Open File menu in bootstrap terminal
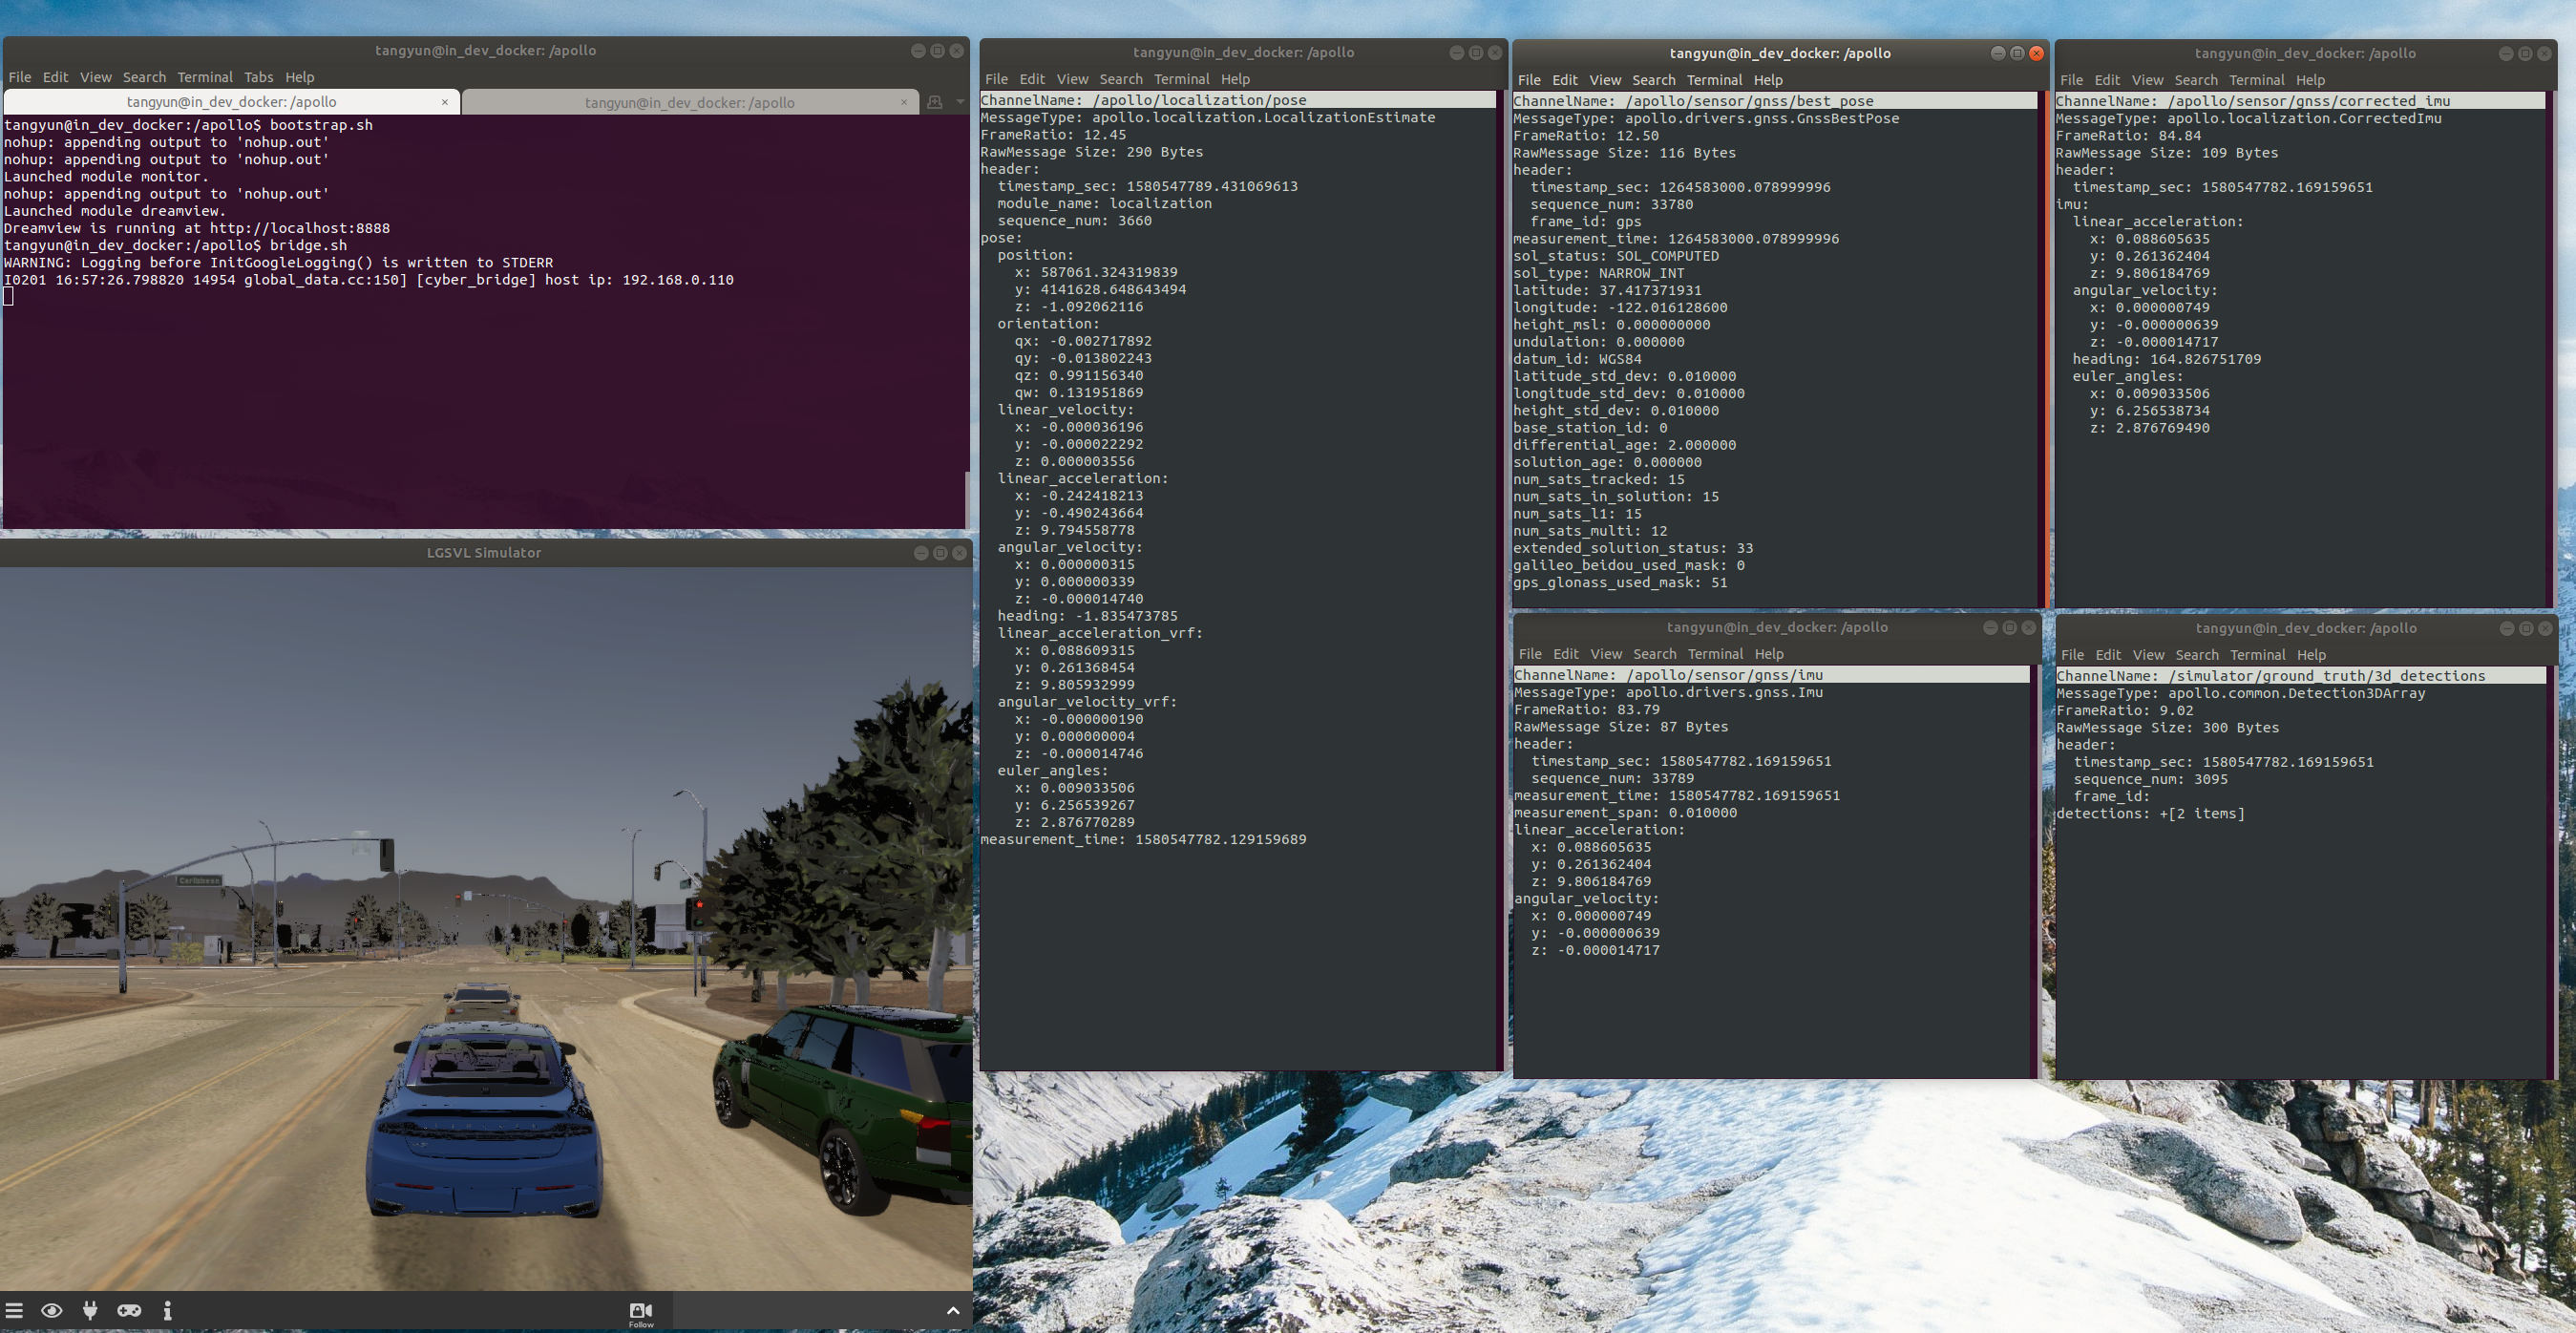The height and width of the screenshot is (1333, 2576). click(20, 77)
